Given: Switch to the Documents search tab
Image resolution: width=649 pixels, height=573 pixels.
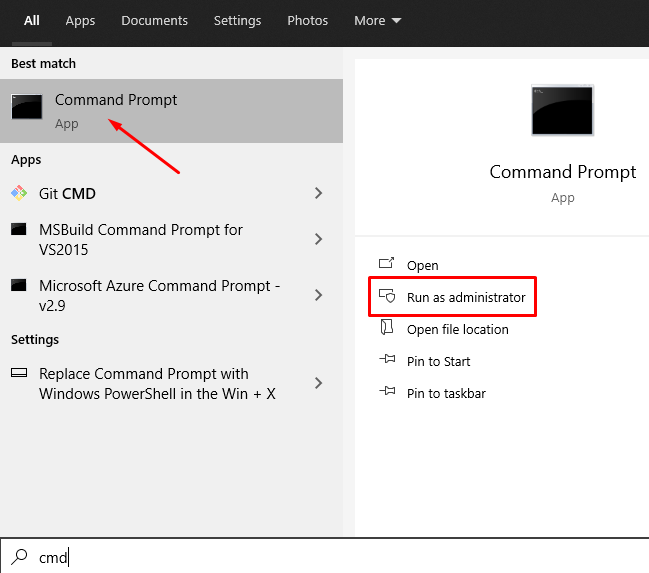Looking at the screenshot, I should point(154,20).
